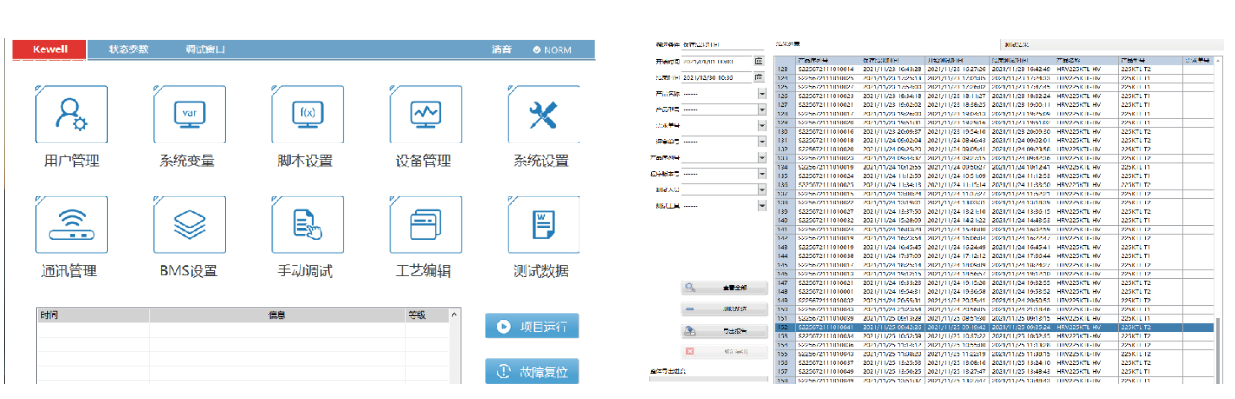Screen dimensions: 1235x399
Task: Open 通讯管理 wifi router icon
Action: point(72,224)
